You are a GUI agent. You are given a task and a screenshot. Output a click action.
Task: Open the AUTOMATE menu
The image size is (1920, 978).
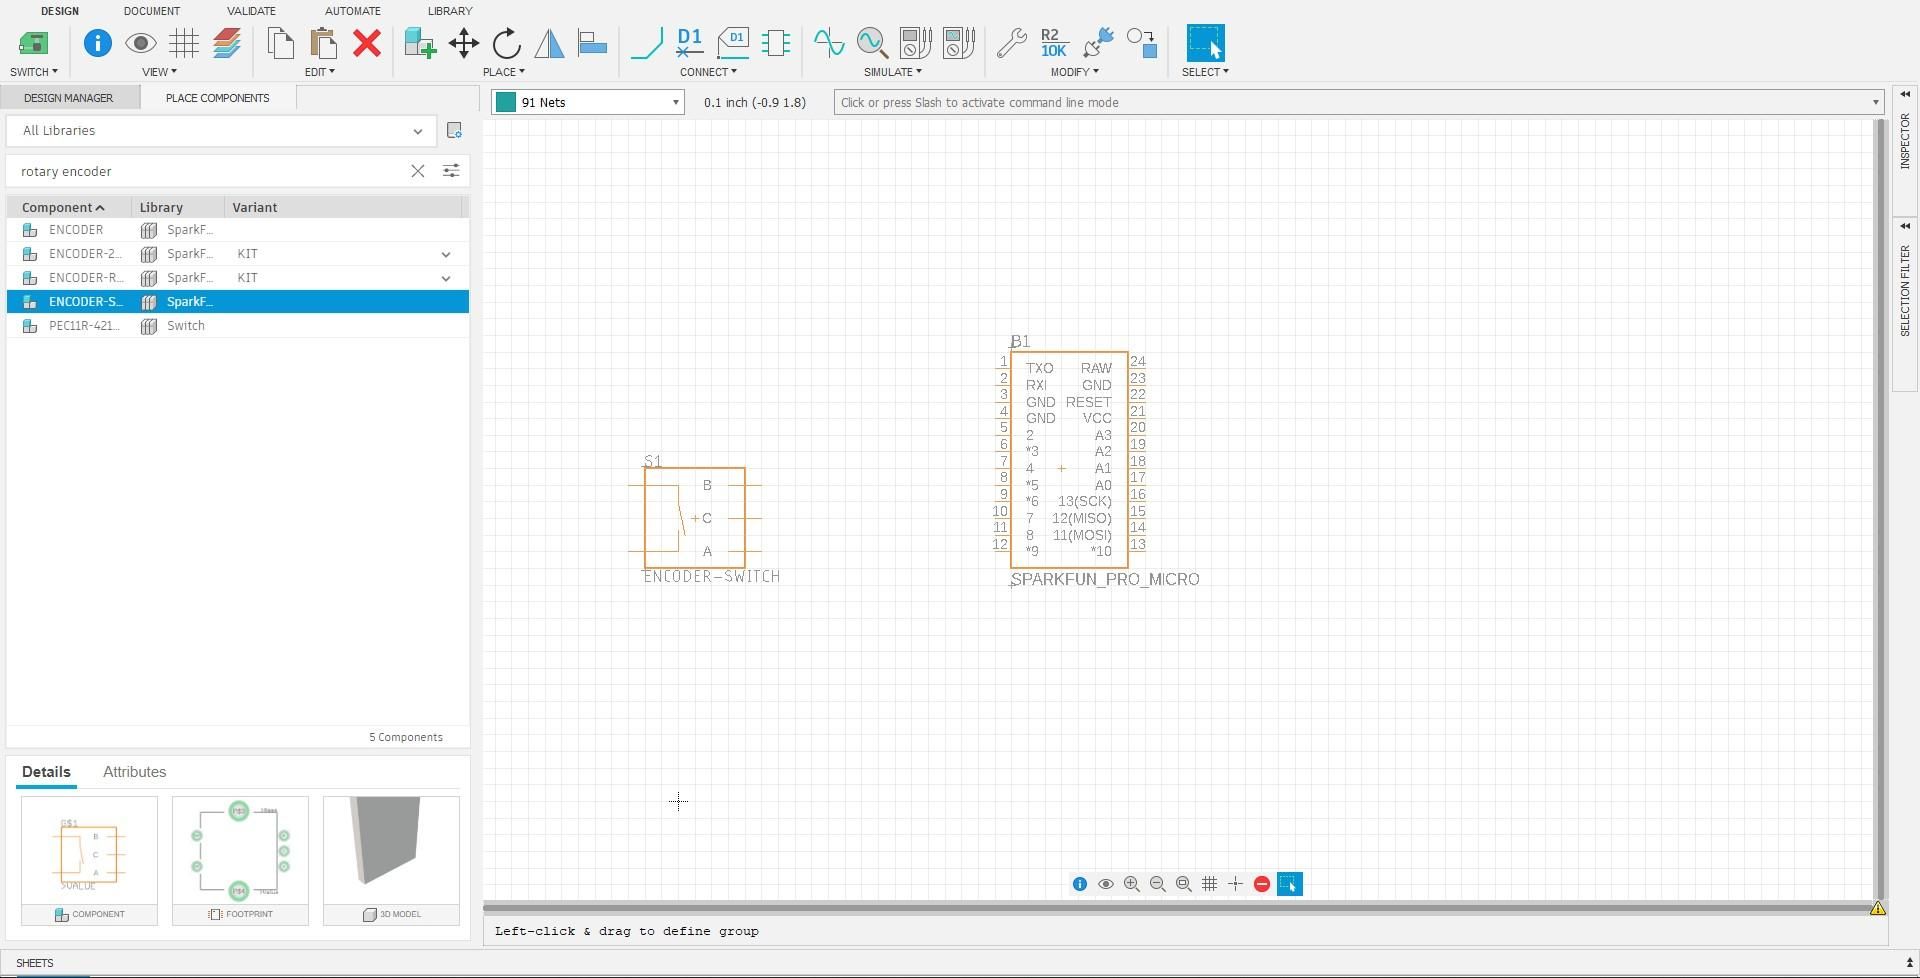352,11
